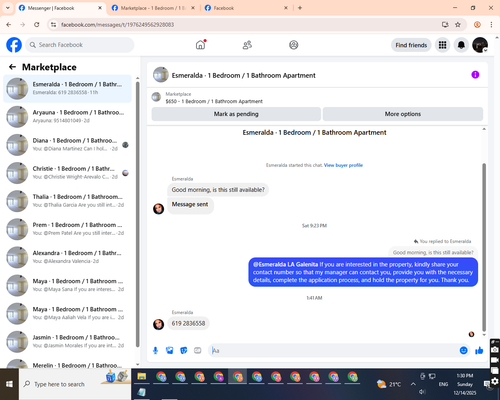500x400 pixels.
Task: Open File Explorer from taskbar
Action: (x=142, y=377)
